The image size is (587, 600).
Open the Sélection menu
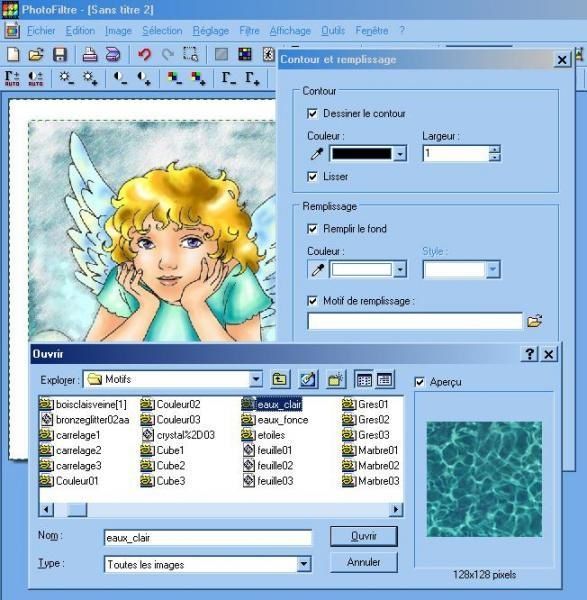tap(162, 31)
